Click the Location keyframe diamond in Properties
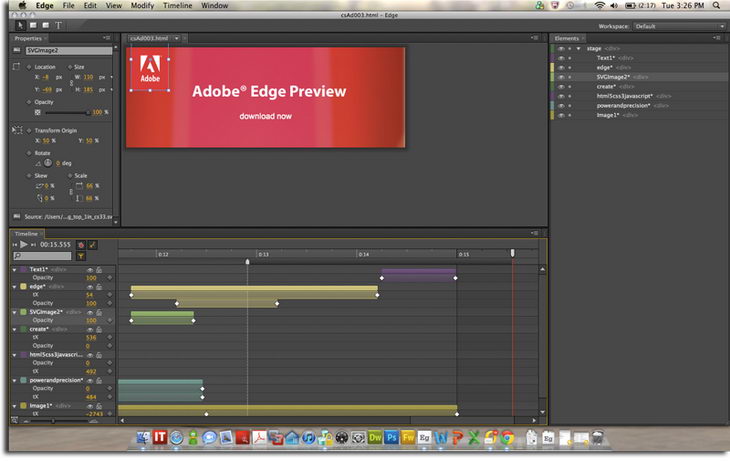 click(29, 67)
